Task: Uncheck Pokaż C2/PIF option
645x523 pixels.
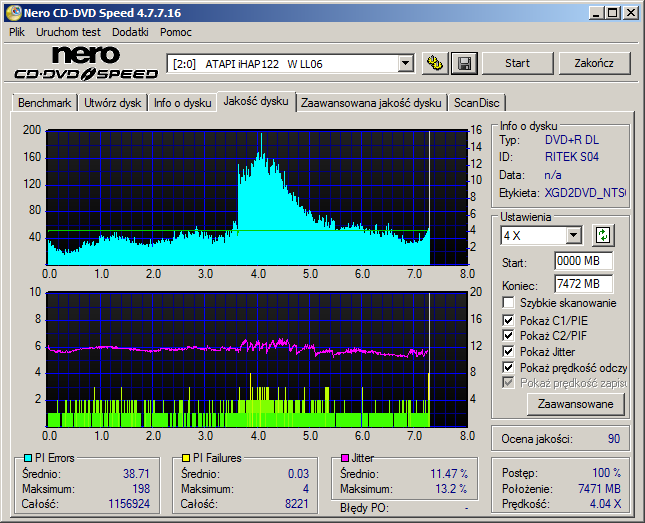Action: point(508,335)
